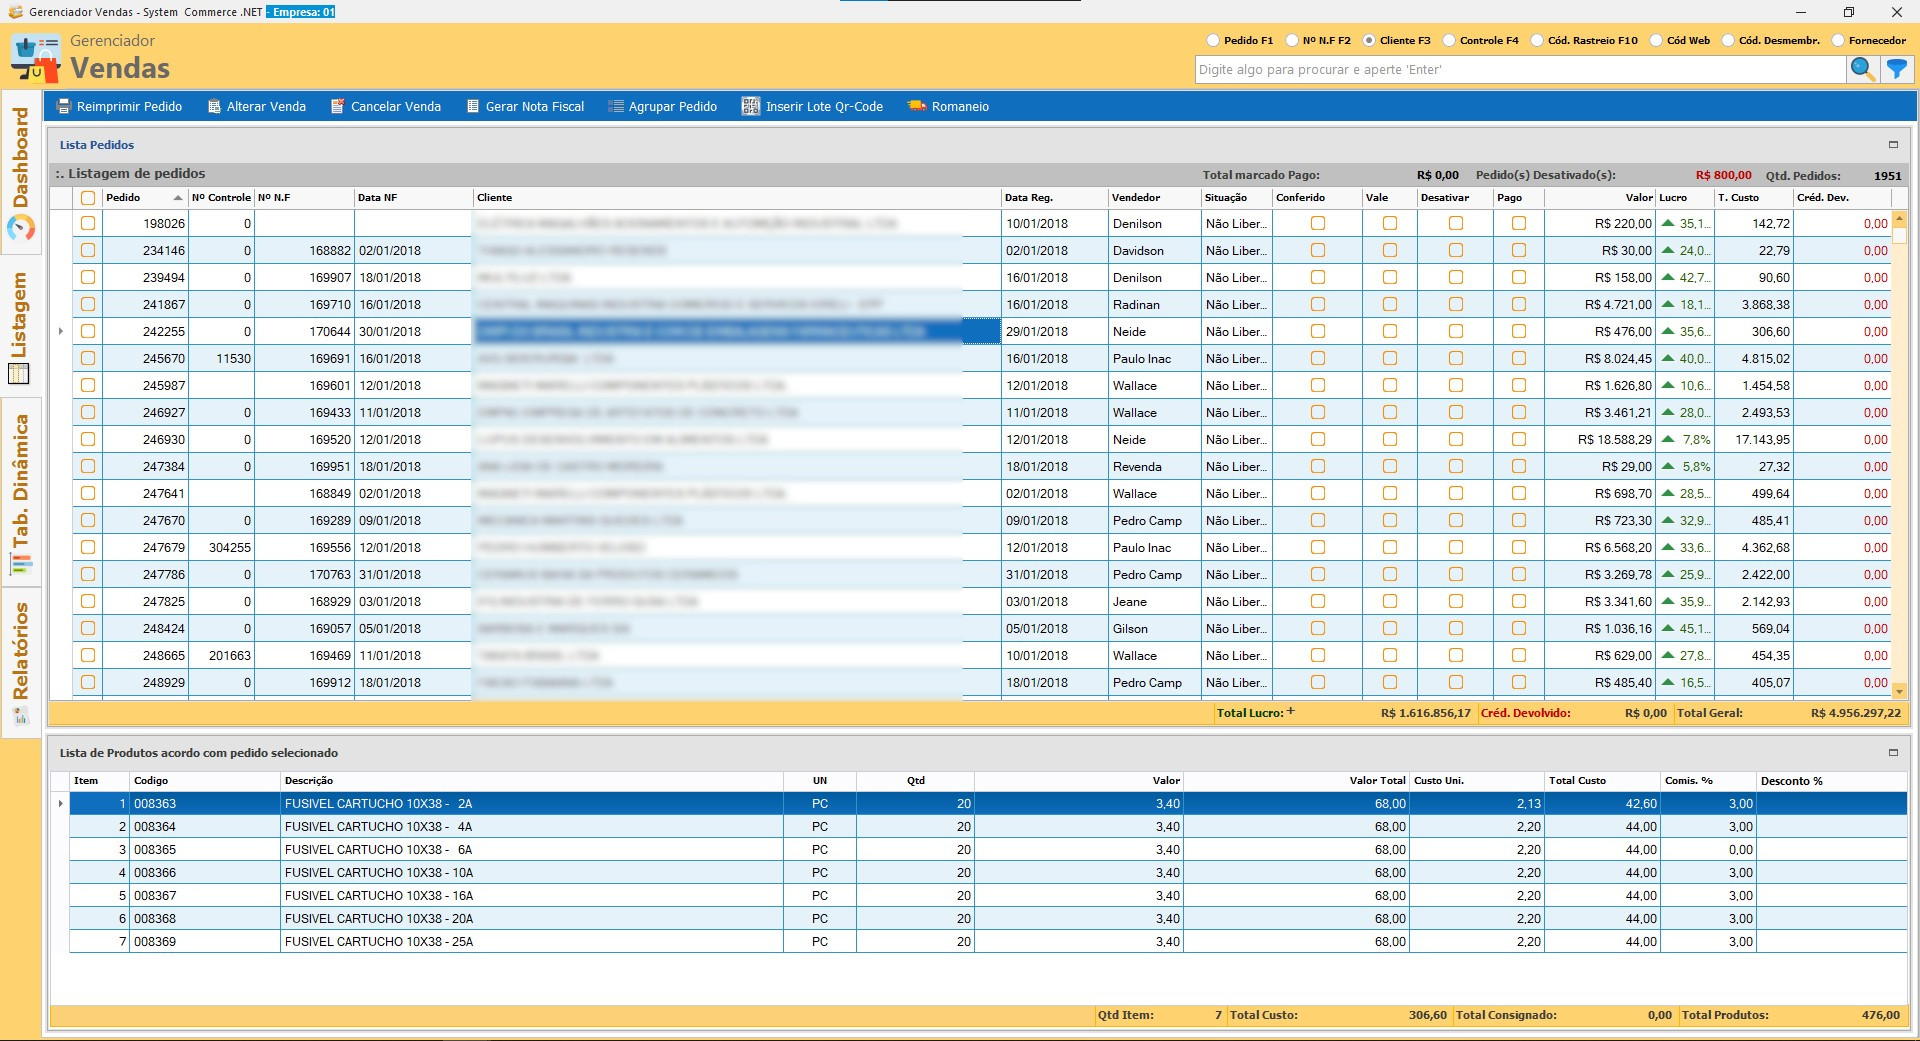
Task: Check the select-all checkbox in orders header
Action: (x=88, y=198)
